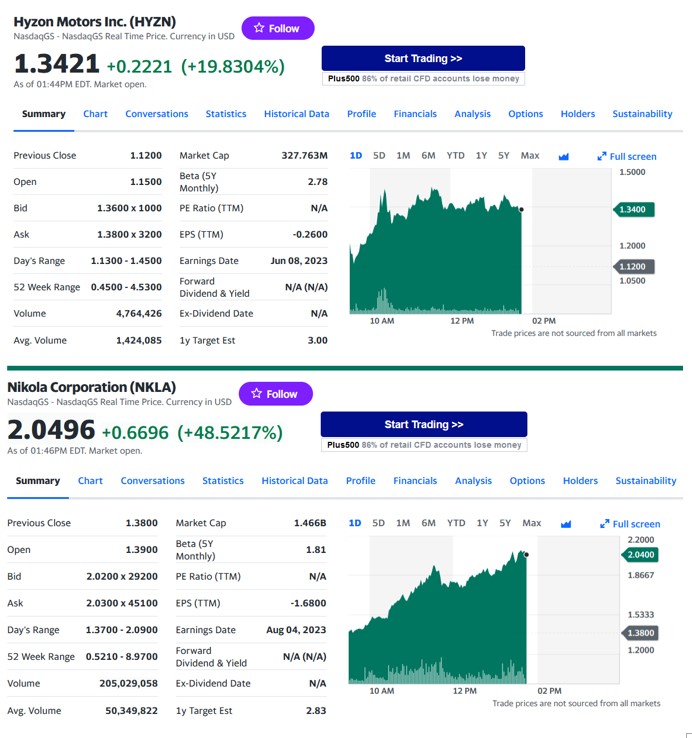This screenshot has height=738, width=692.
Task: Switch Hyzon chart to YTD range
Action: pyautogui.click(x=455, y=156)
